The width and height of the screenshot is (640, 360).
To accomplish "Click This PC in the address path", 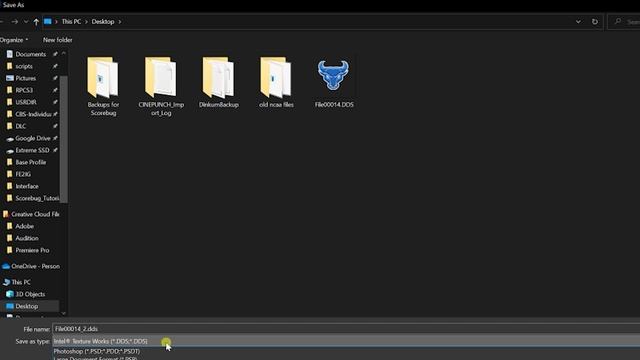I will pyautogui.click(x=71, y=22).
